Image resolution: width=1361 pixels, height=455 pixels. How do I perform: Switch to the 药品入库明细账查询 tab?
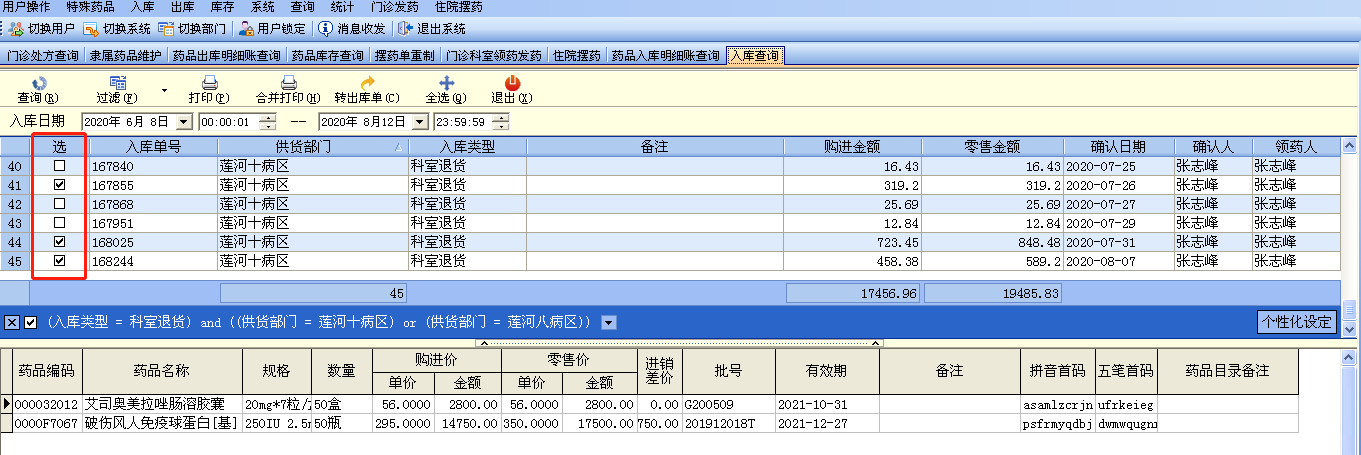point(666,56)
